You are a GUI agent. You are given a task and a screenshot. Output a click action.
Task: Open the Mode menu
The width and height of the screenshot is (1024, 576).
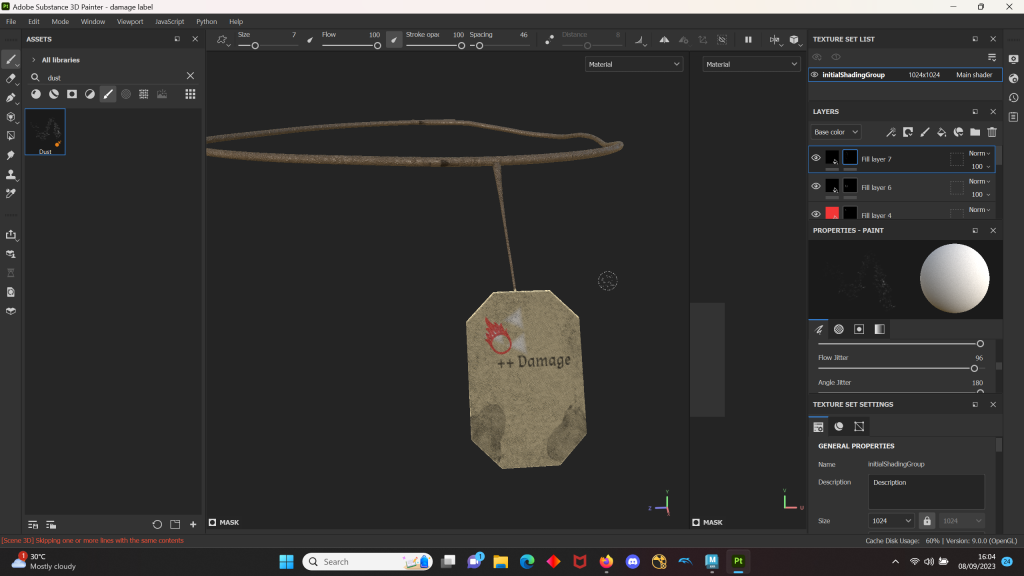60,22
